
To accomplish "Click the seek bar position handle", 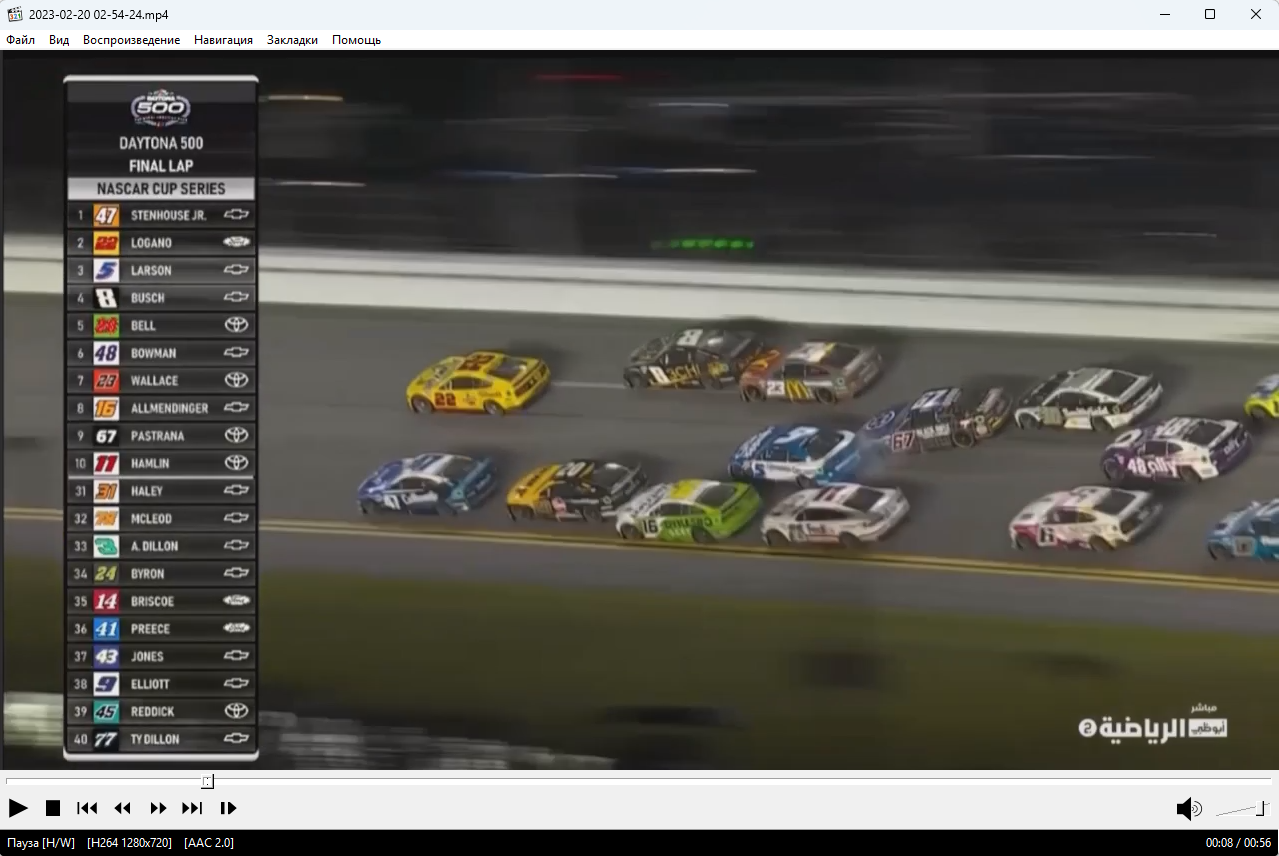I will click(x=207, y=781).
